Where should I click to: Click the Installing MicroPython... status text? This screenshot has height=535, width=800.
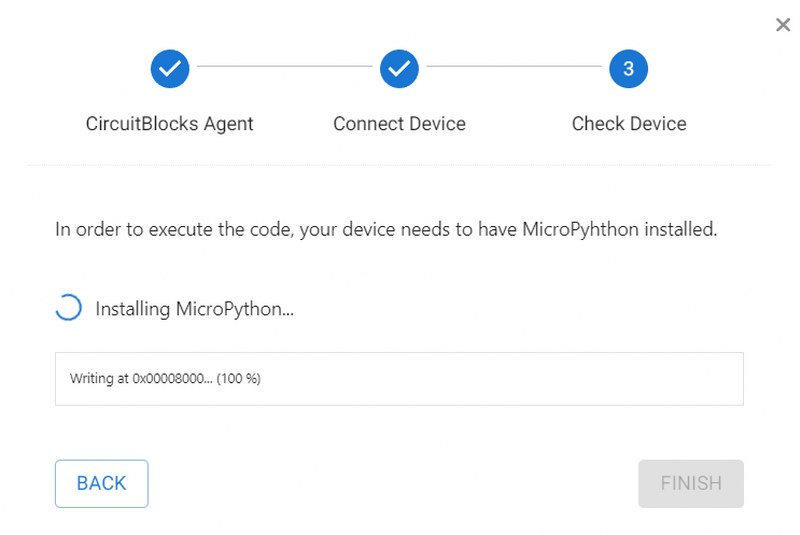pos(194,309)
